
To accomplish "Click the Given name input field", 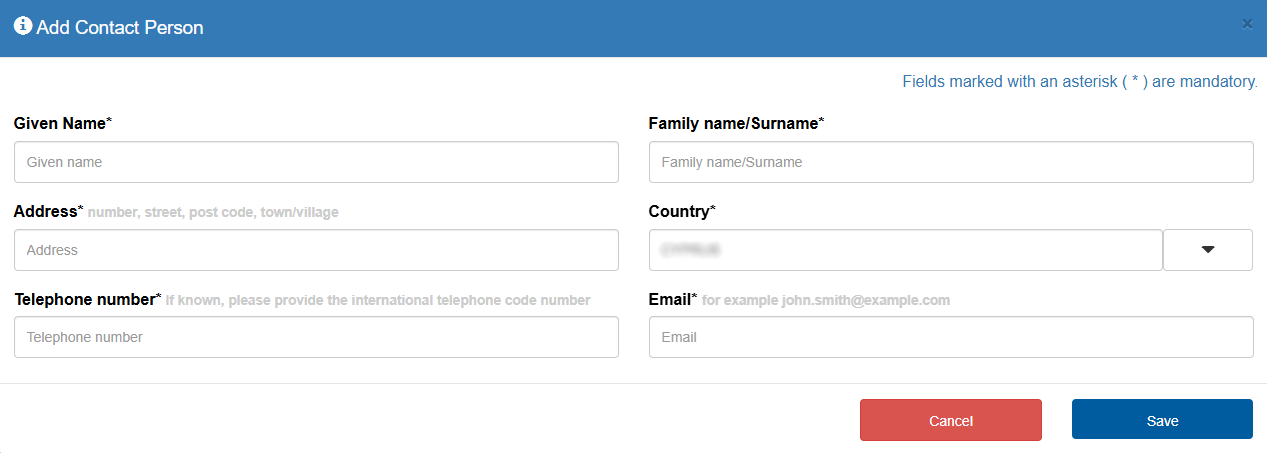I will click(316, 162).
